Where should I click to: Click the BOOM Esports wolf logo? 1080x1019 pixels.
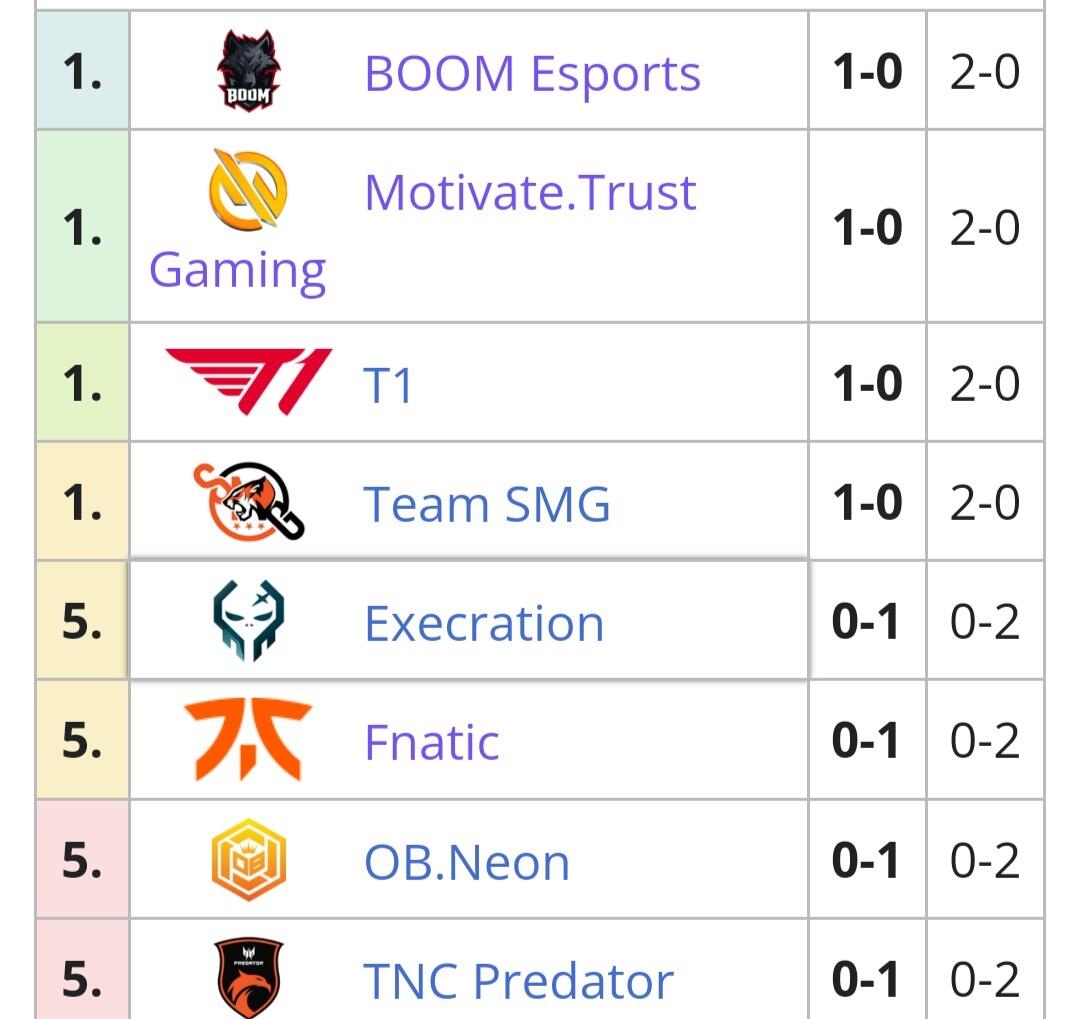click(x=249, y=72)
